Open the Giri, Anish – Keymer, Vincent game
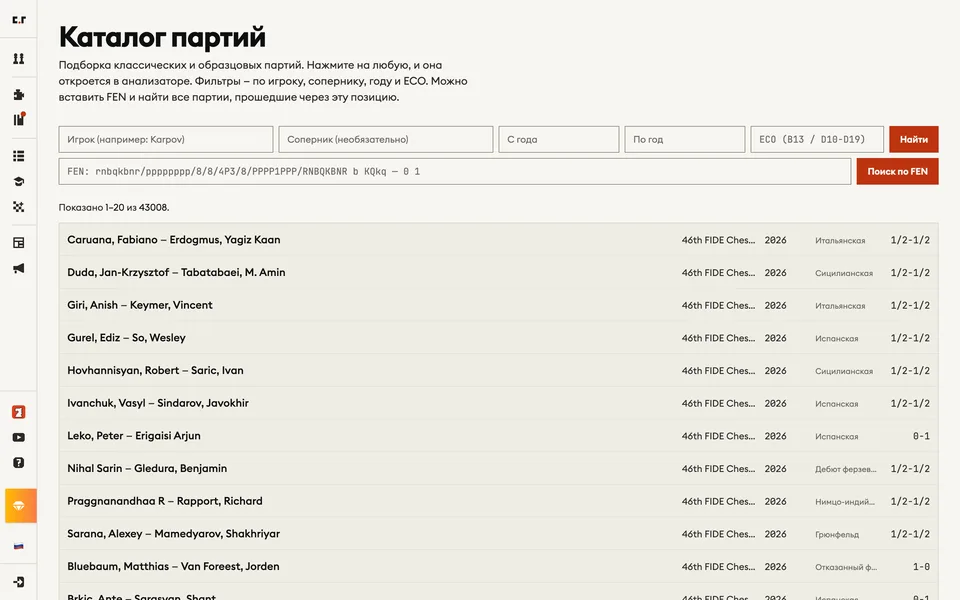 (x=498, y=305)
